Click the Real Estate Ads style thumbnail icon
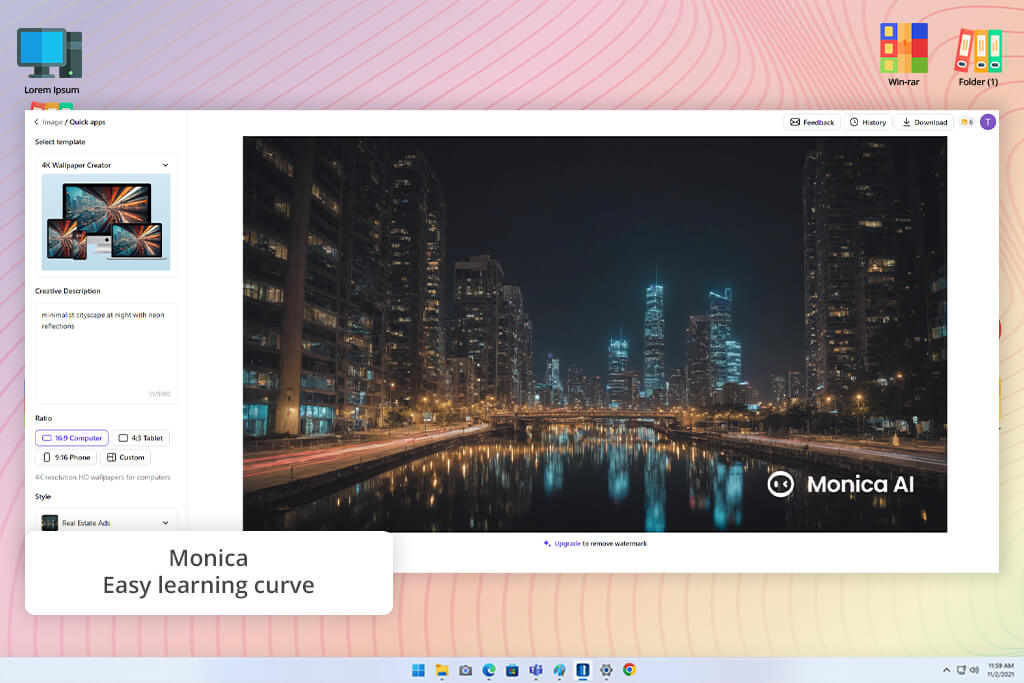Viewport: 1024px width, 683px height. (x=50, y=523)
